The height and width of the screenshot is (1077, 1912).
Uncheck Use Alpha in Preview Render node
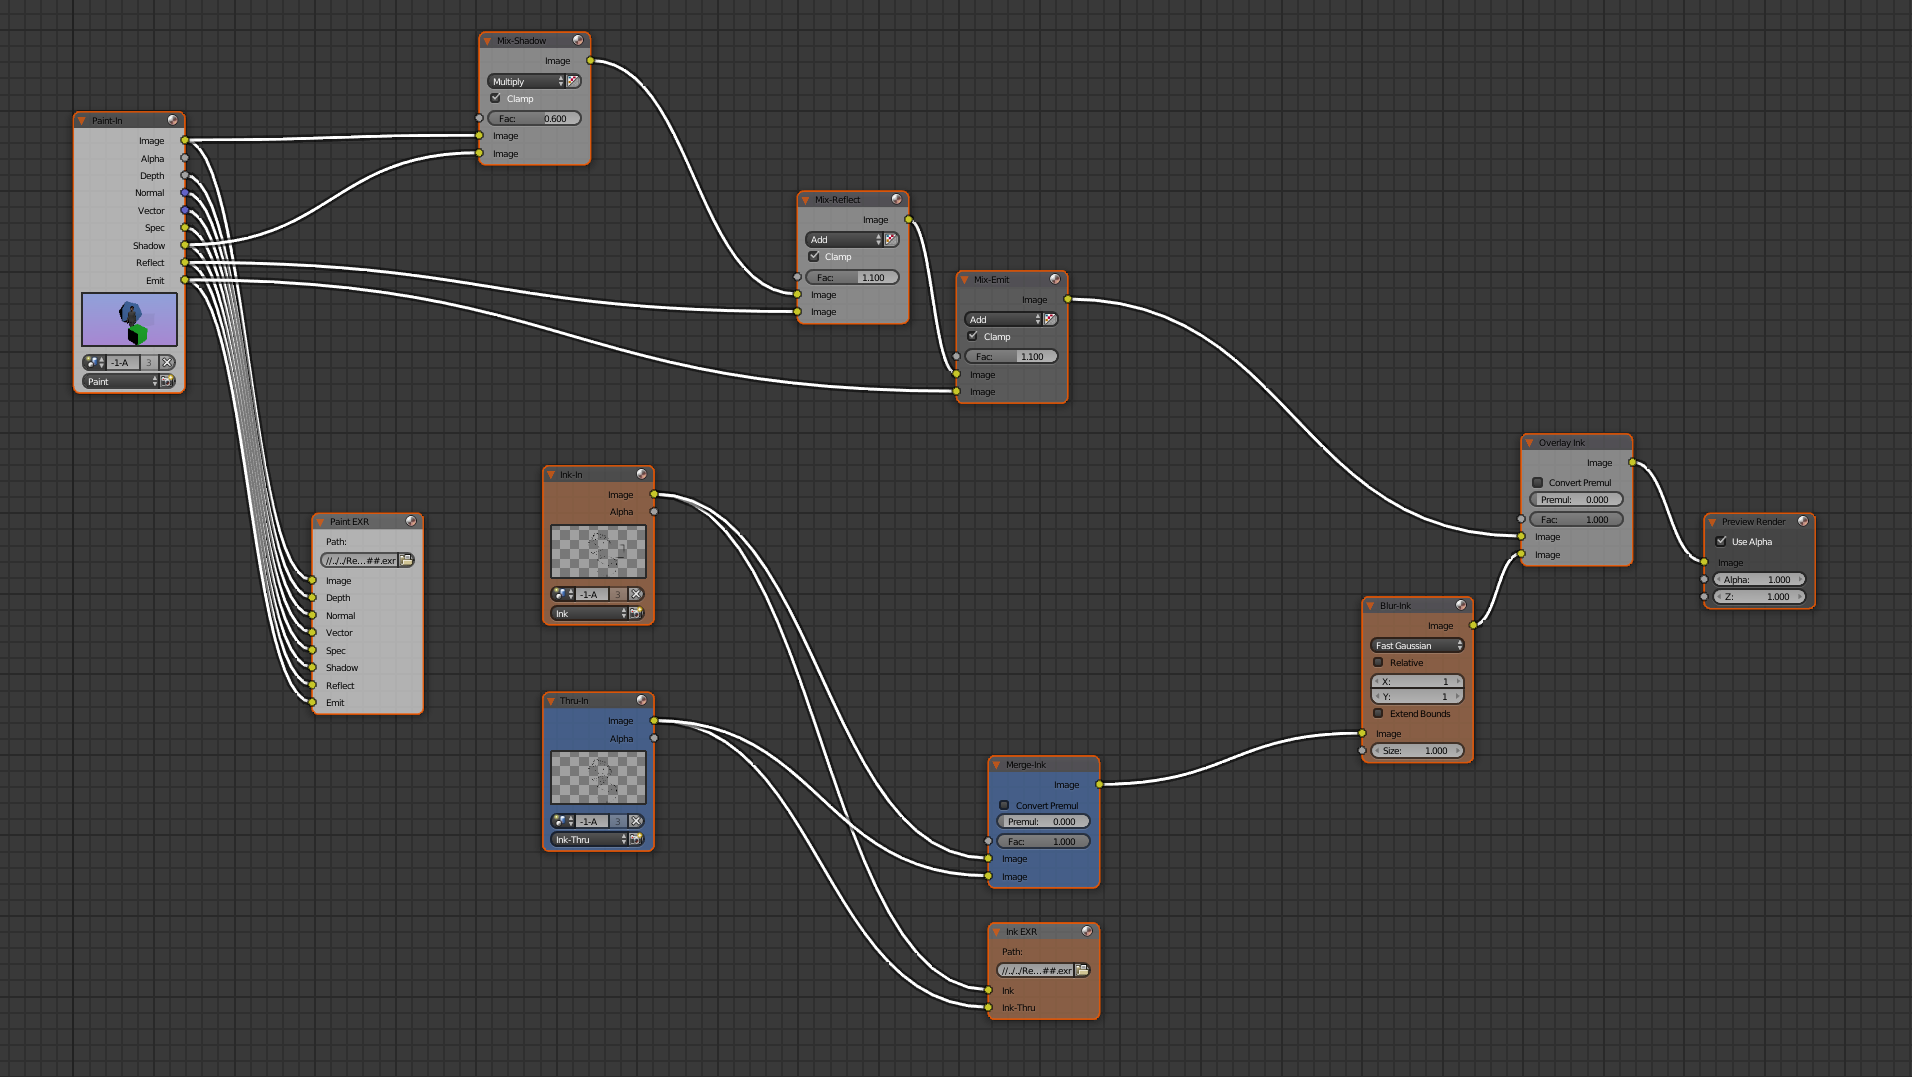pyautogui.click(x=1721, y=541)
